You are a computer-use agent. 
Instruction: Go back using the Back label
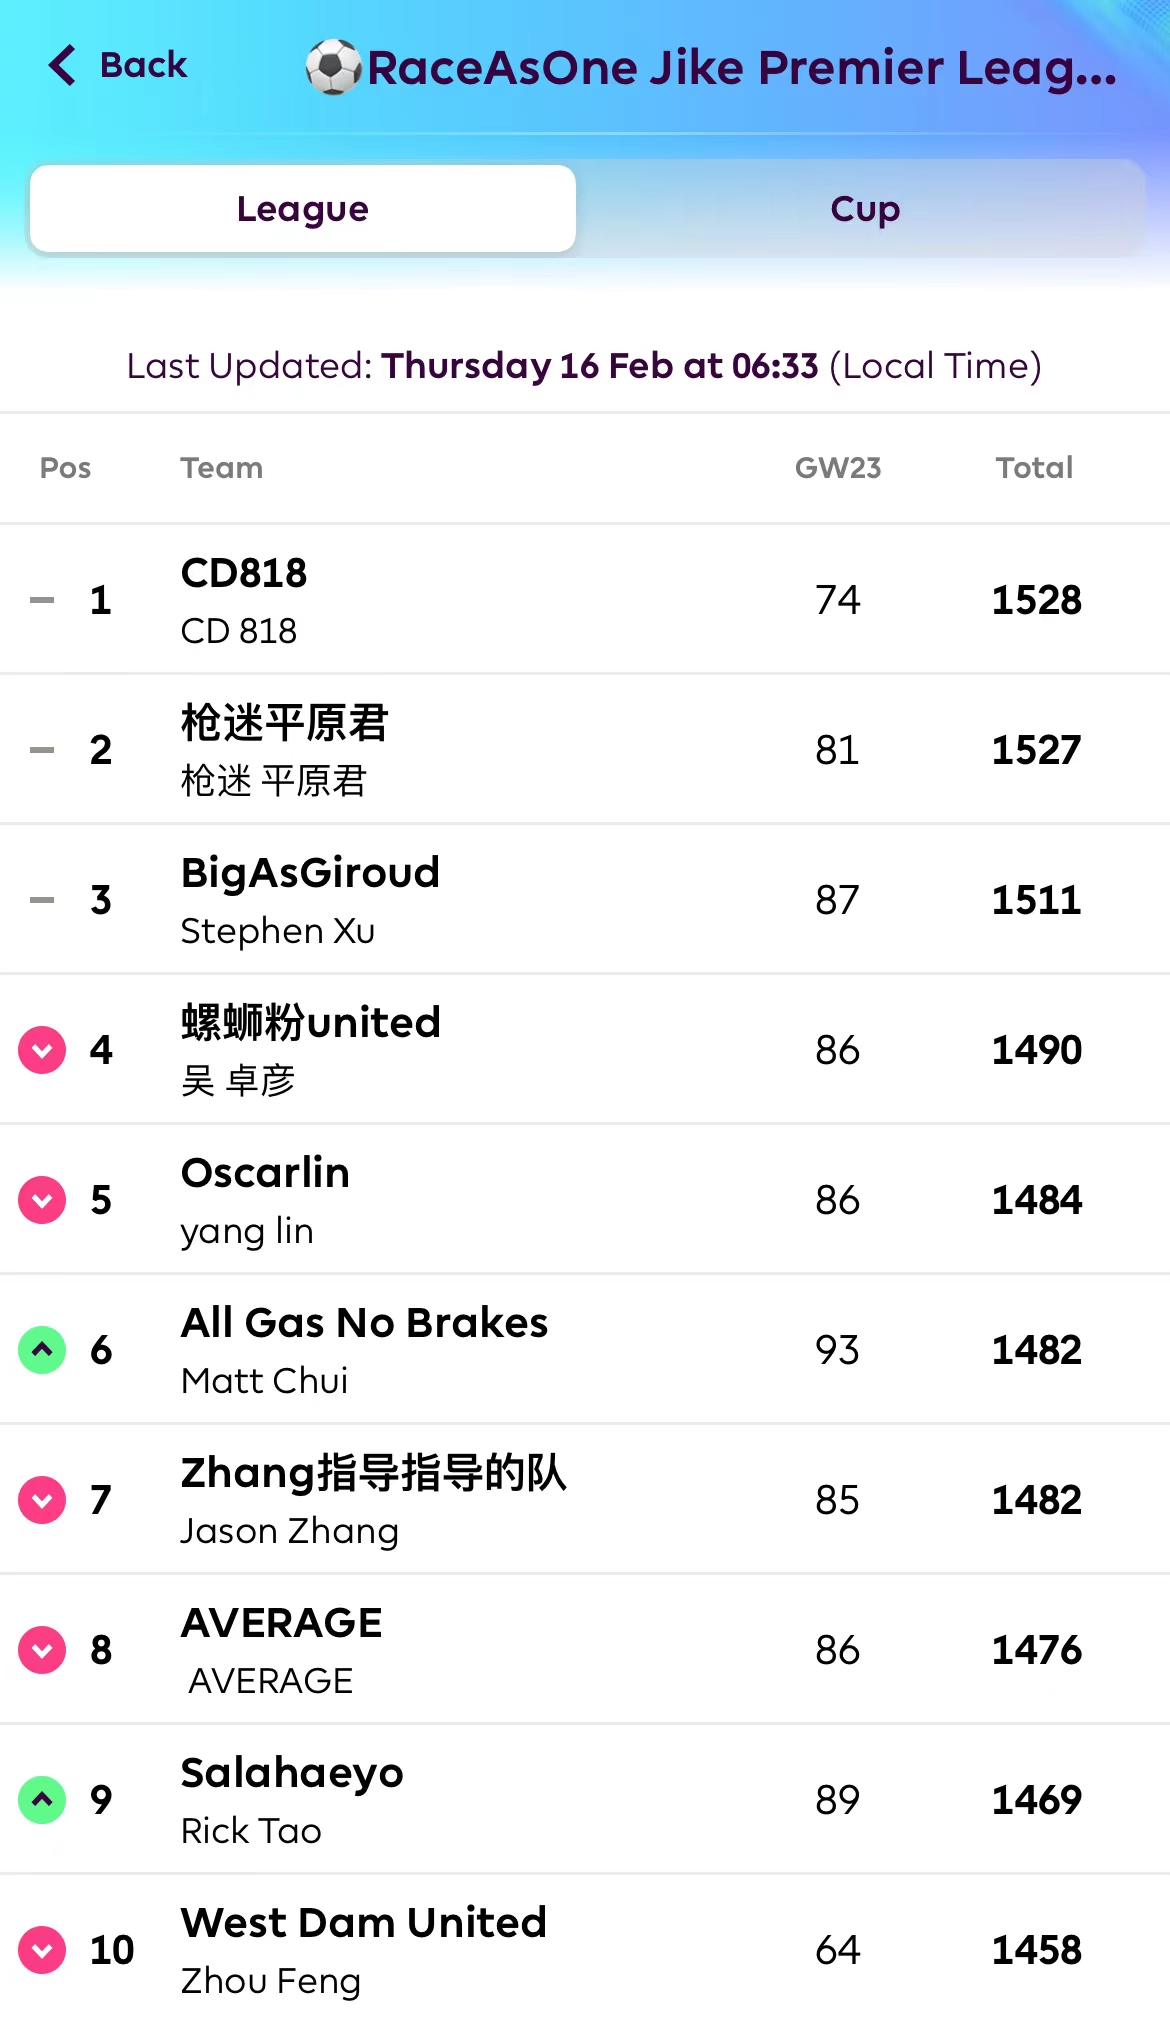click(x=143, y=66)
